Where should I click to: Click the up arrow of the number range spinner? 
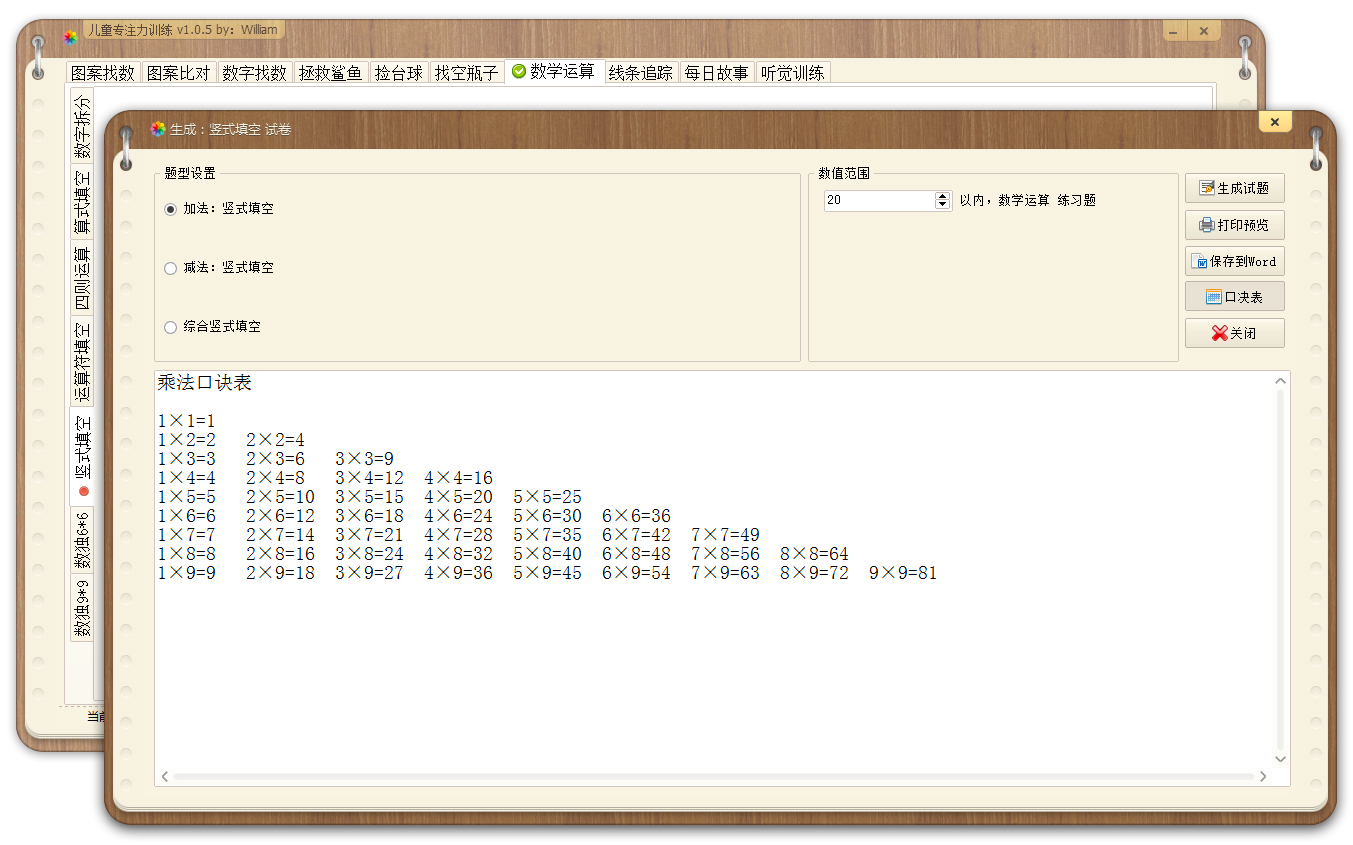[941, 195]
